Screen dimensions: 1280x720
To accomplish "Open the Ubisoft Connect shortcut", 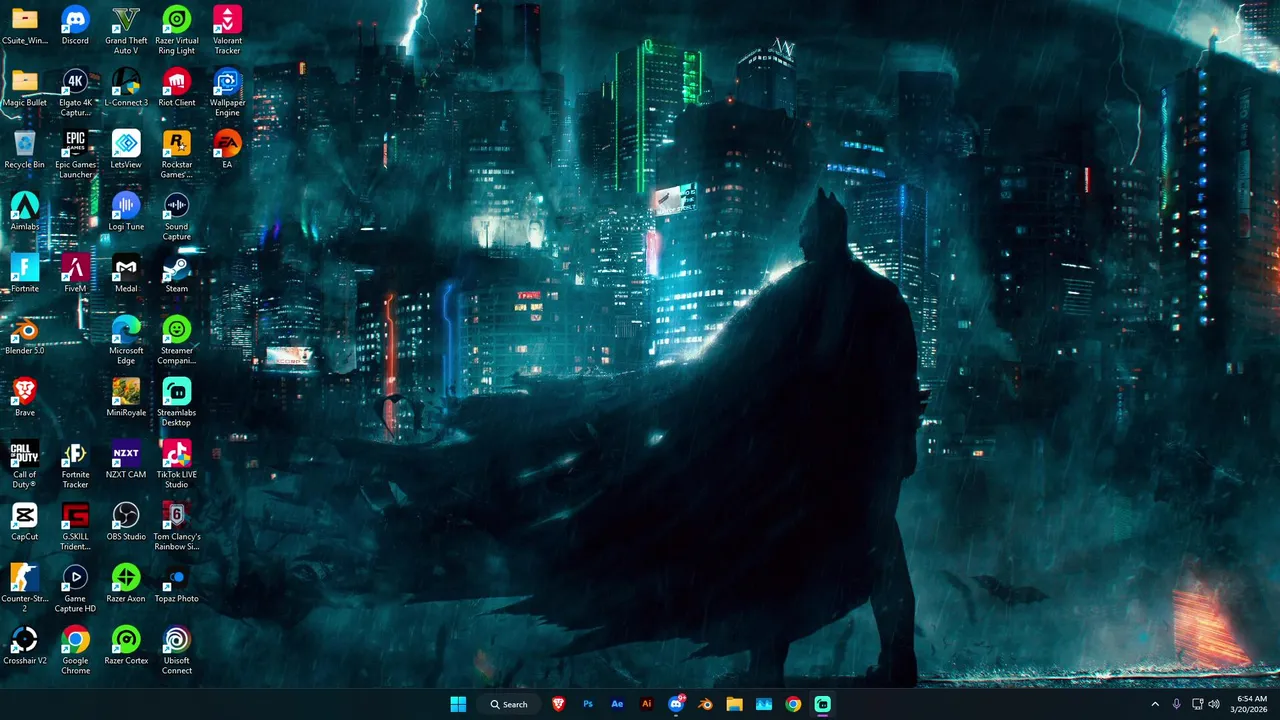I will (x=177, y=651).
